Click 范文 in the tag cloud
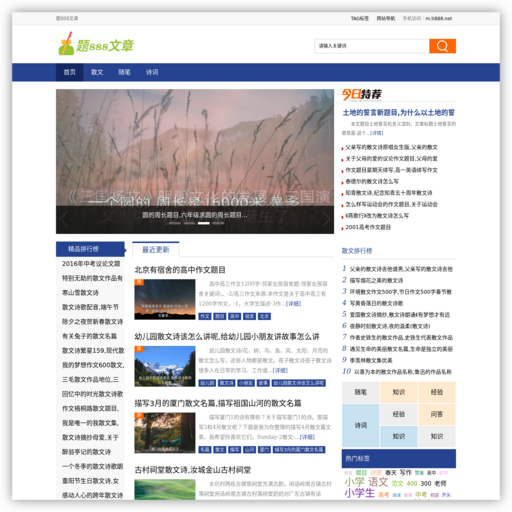The image size is (512, 512). point(397,484)
